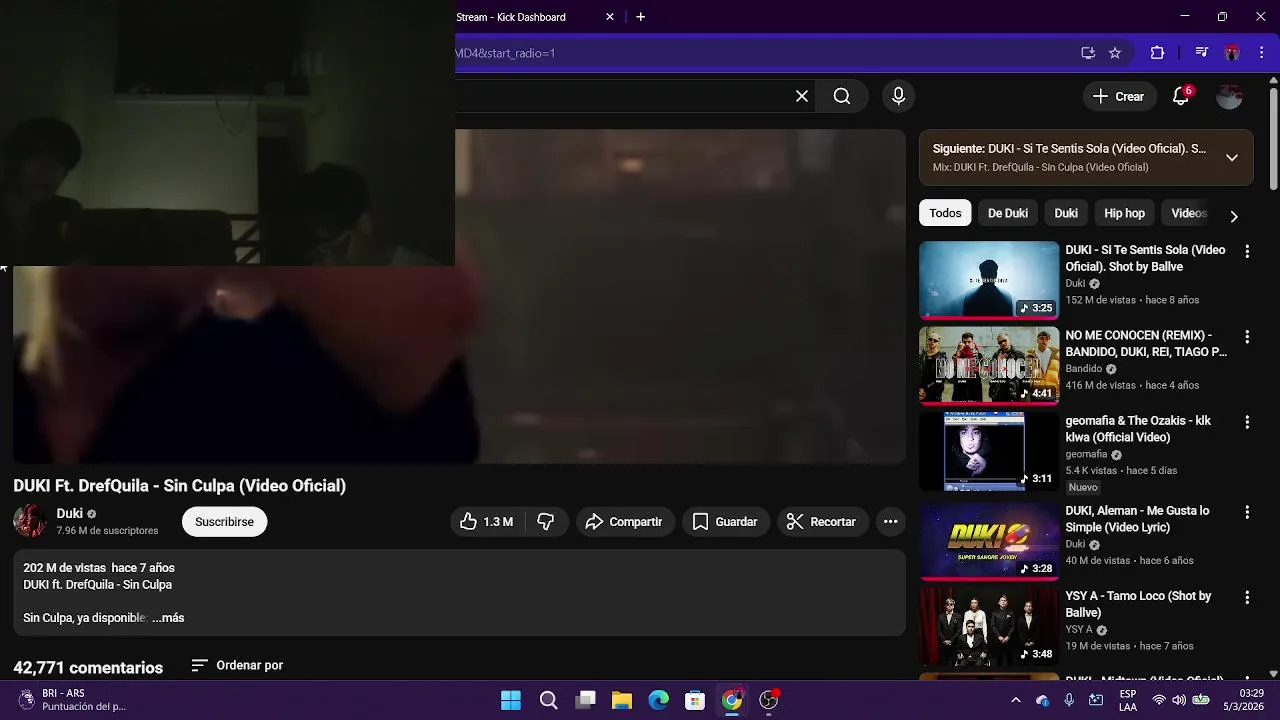Open options for geomafia klk klwa
The height and width of the screenshot is (720, 1280).
click(1247, 423)
